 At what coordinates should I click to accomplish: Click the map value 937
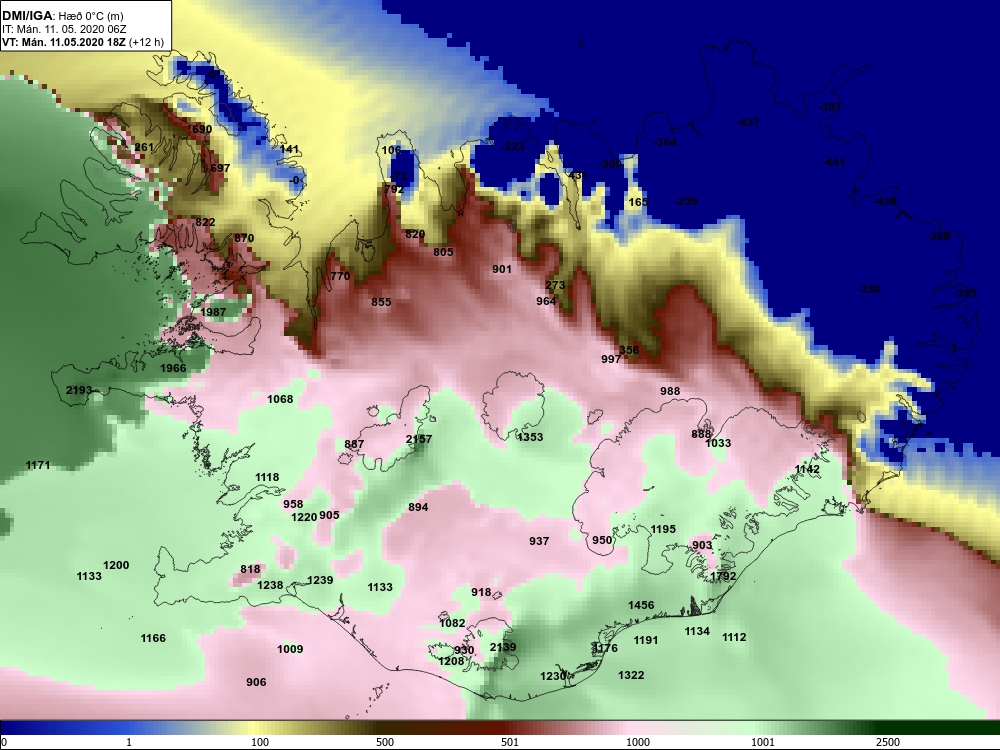[539, 541]
